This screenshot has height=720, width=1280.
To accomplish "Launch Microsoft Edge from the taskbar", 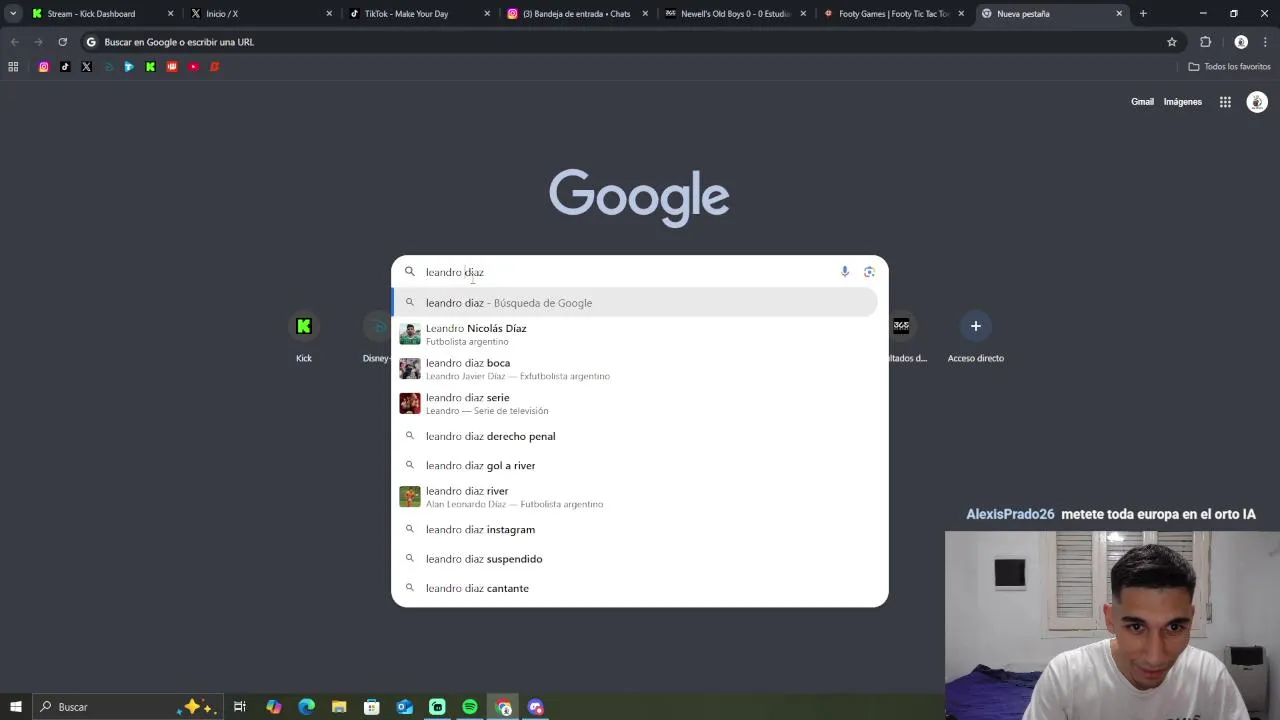I will point(307,707).
